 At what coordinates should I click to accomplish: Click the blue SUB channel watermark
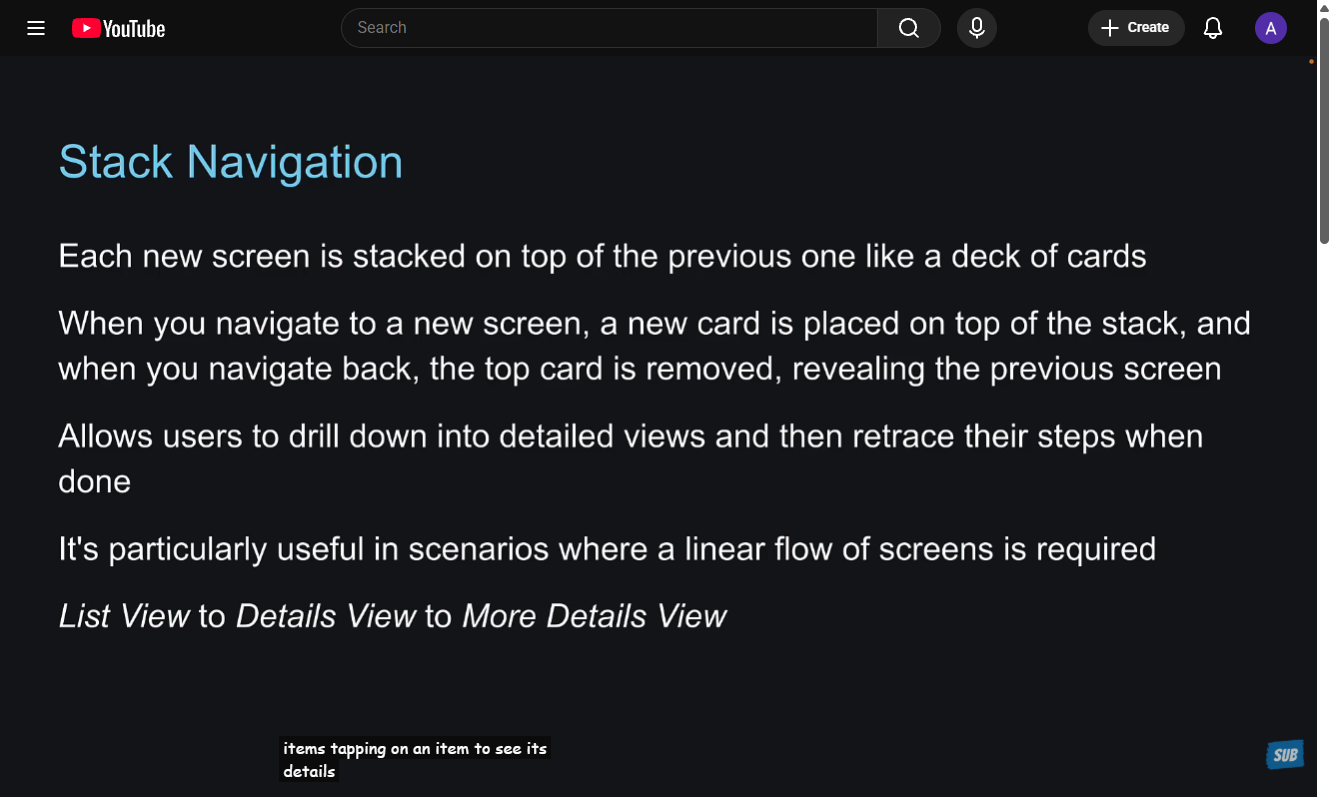(1285, 755)
